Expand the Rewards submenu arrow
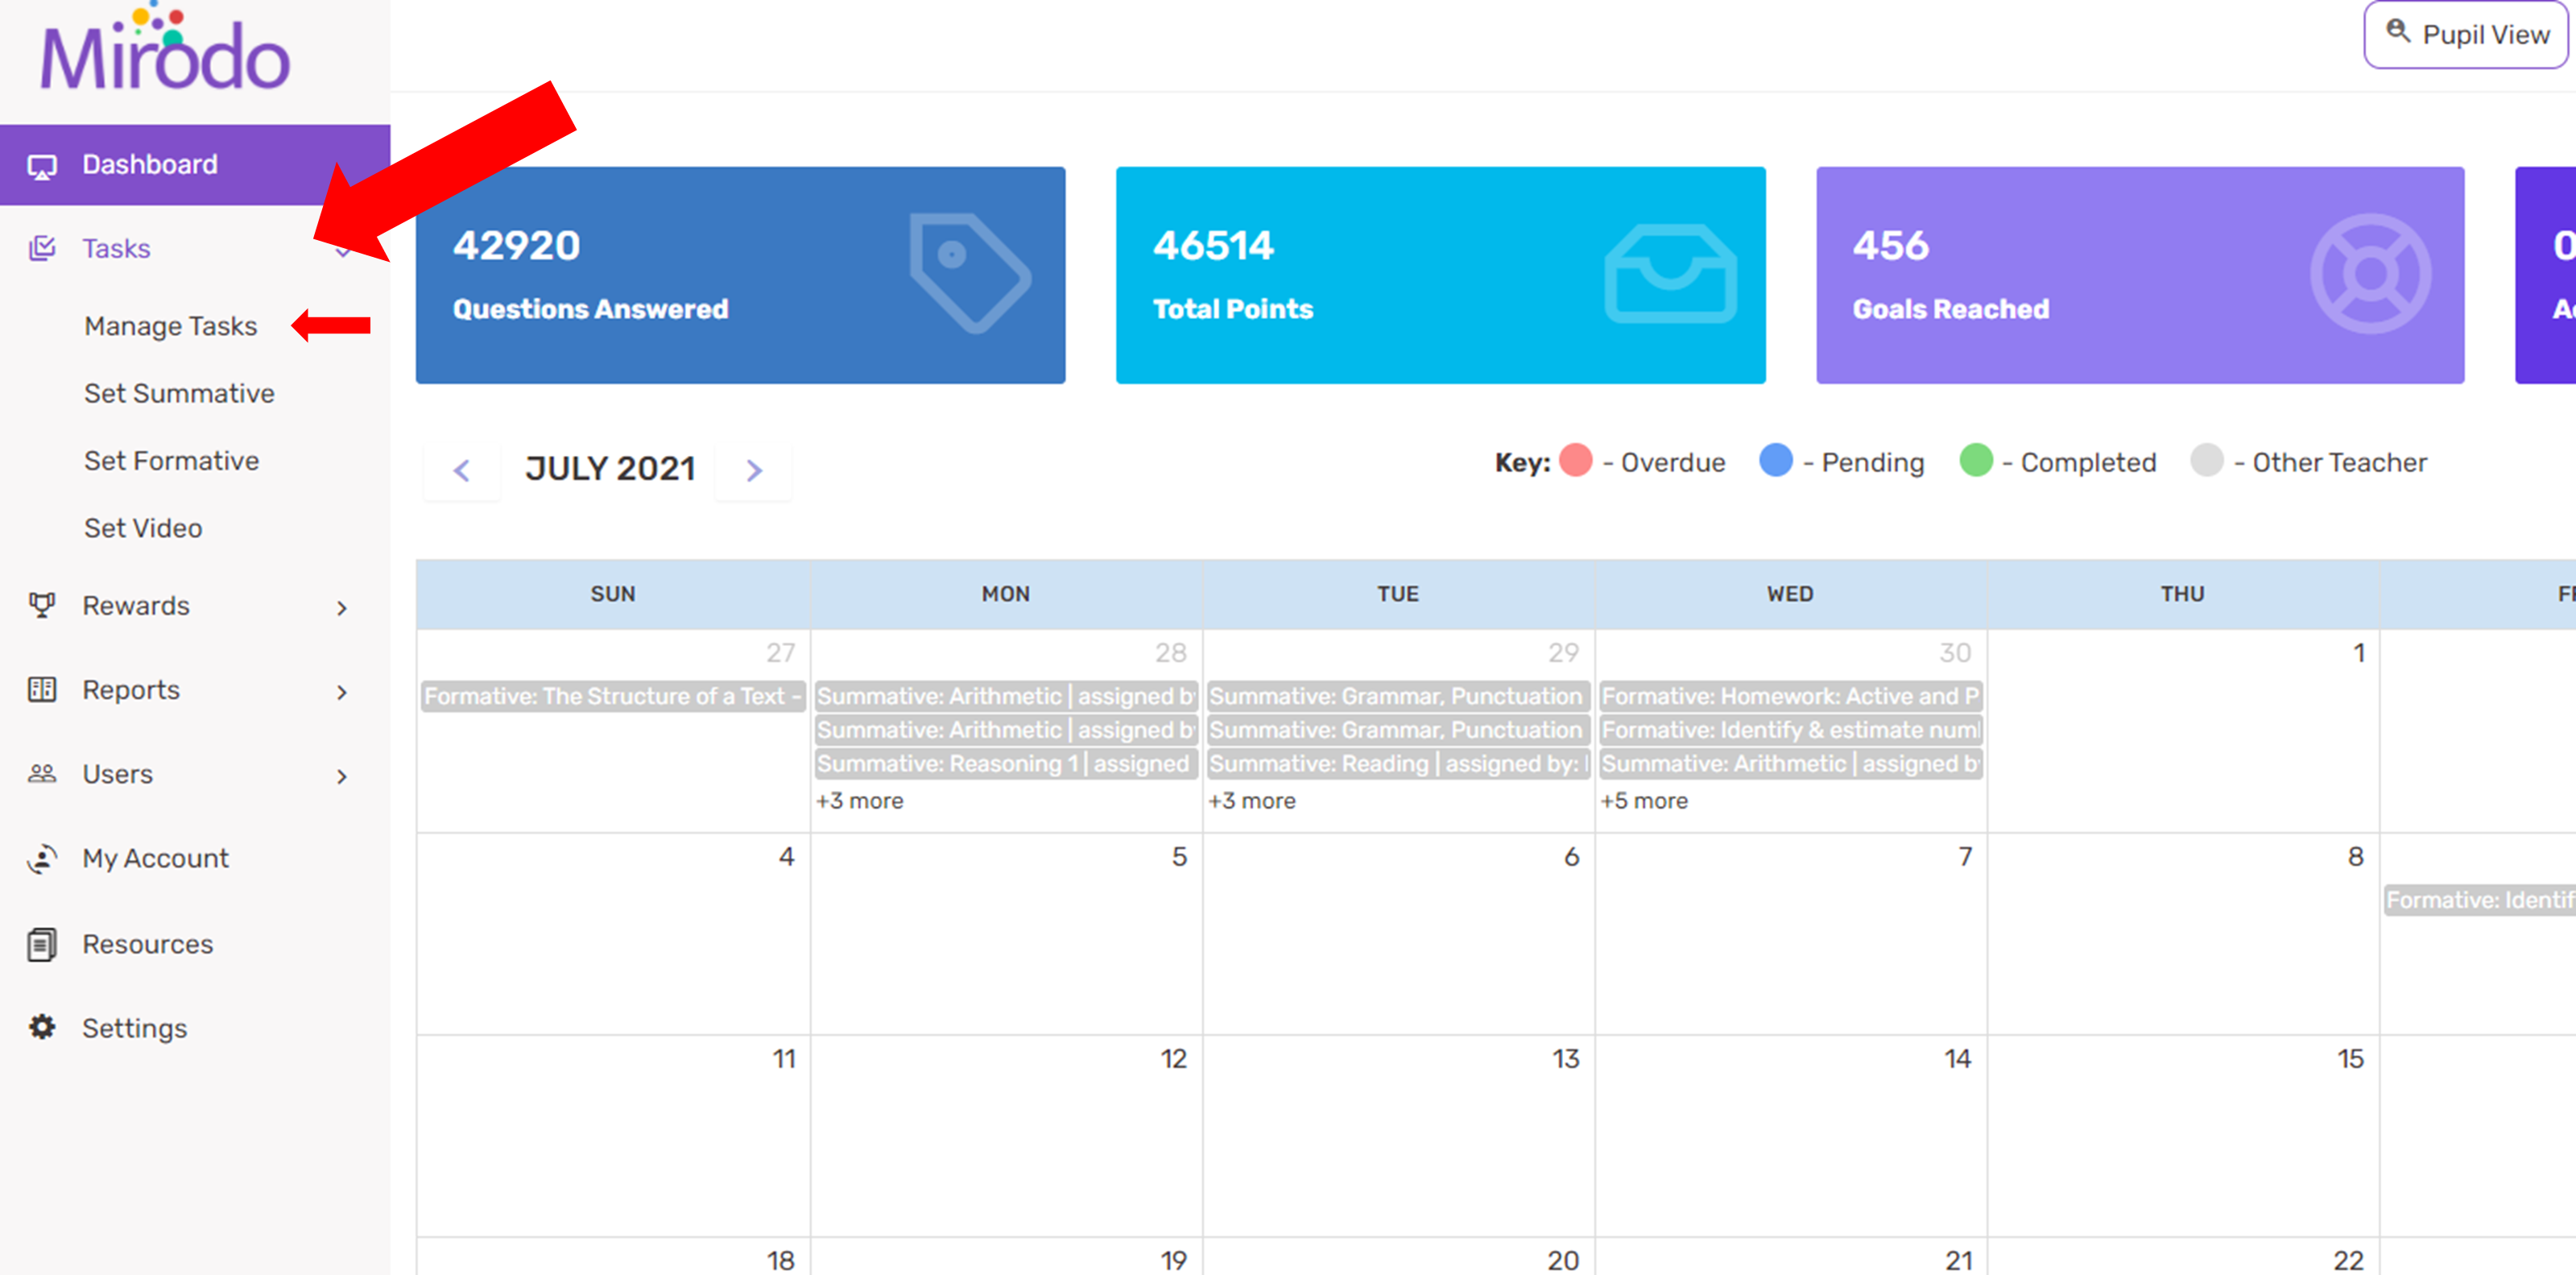This screenshot has width=2576, height=1275. [x=342, y=608]
